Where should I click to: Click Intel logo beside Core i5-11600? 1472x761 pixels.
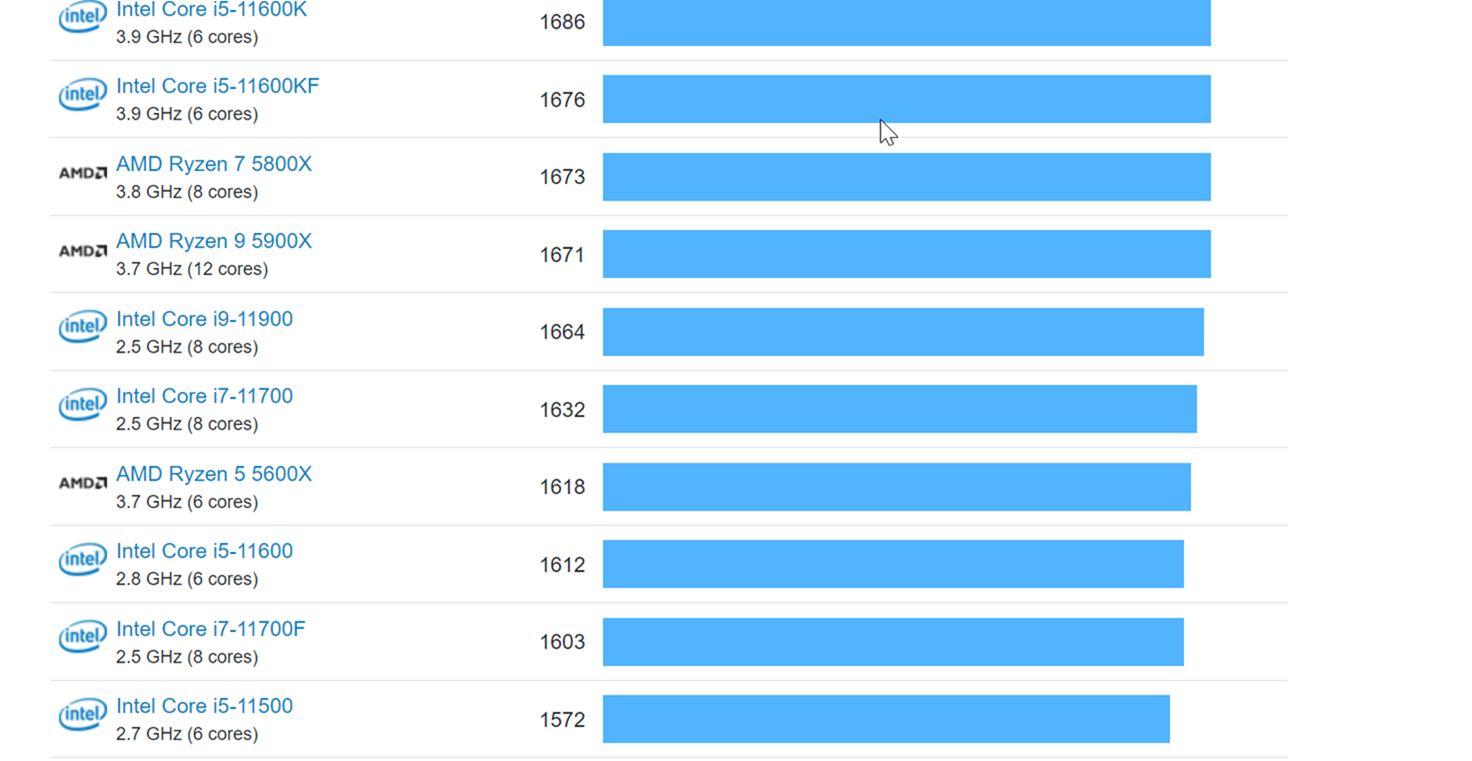(82, 560)
